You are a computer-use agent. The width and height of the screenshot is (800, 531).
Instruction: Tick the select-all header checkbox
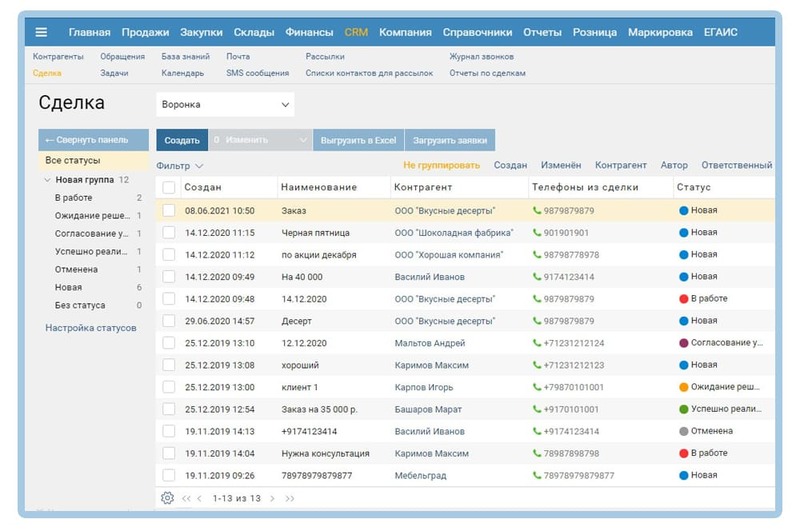coord(169,187)
